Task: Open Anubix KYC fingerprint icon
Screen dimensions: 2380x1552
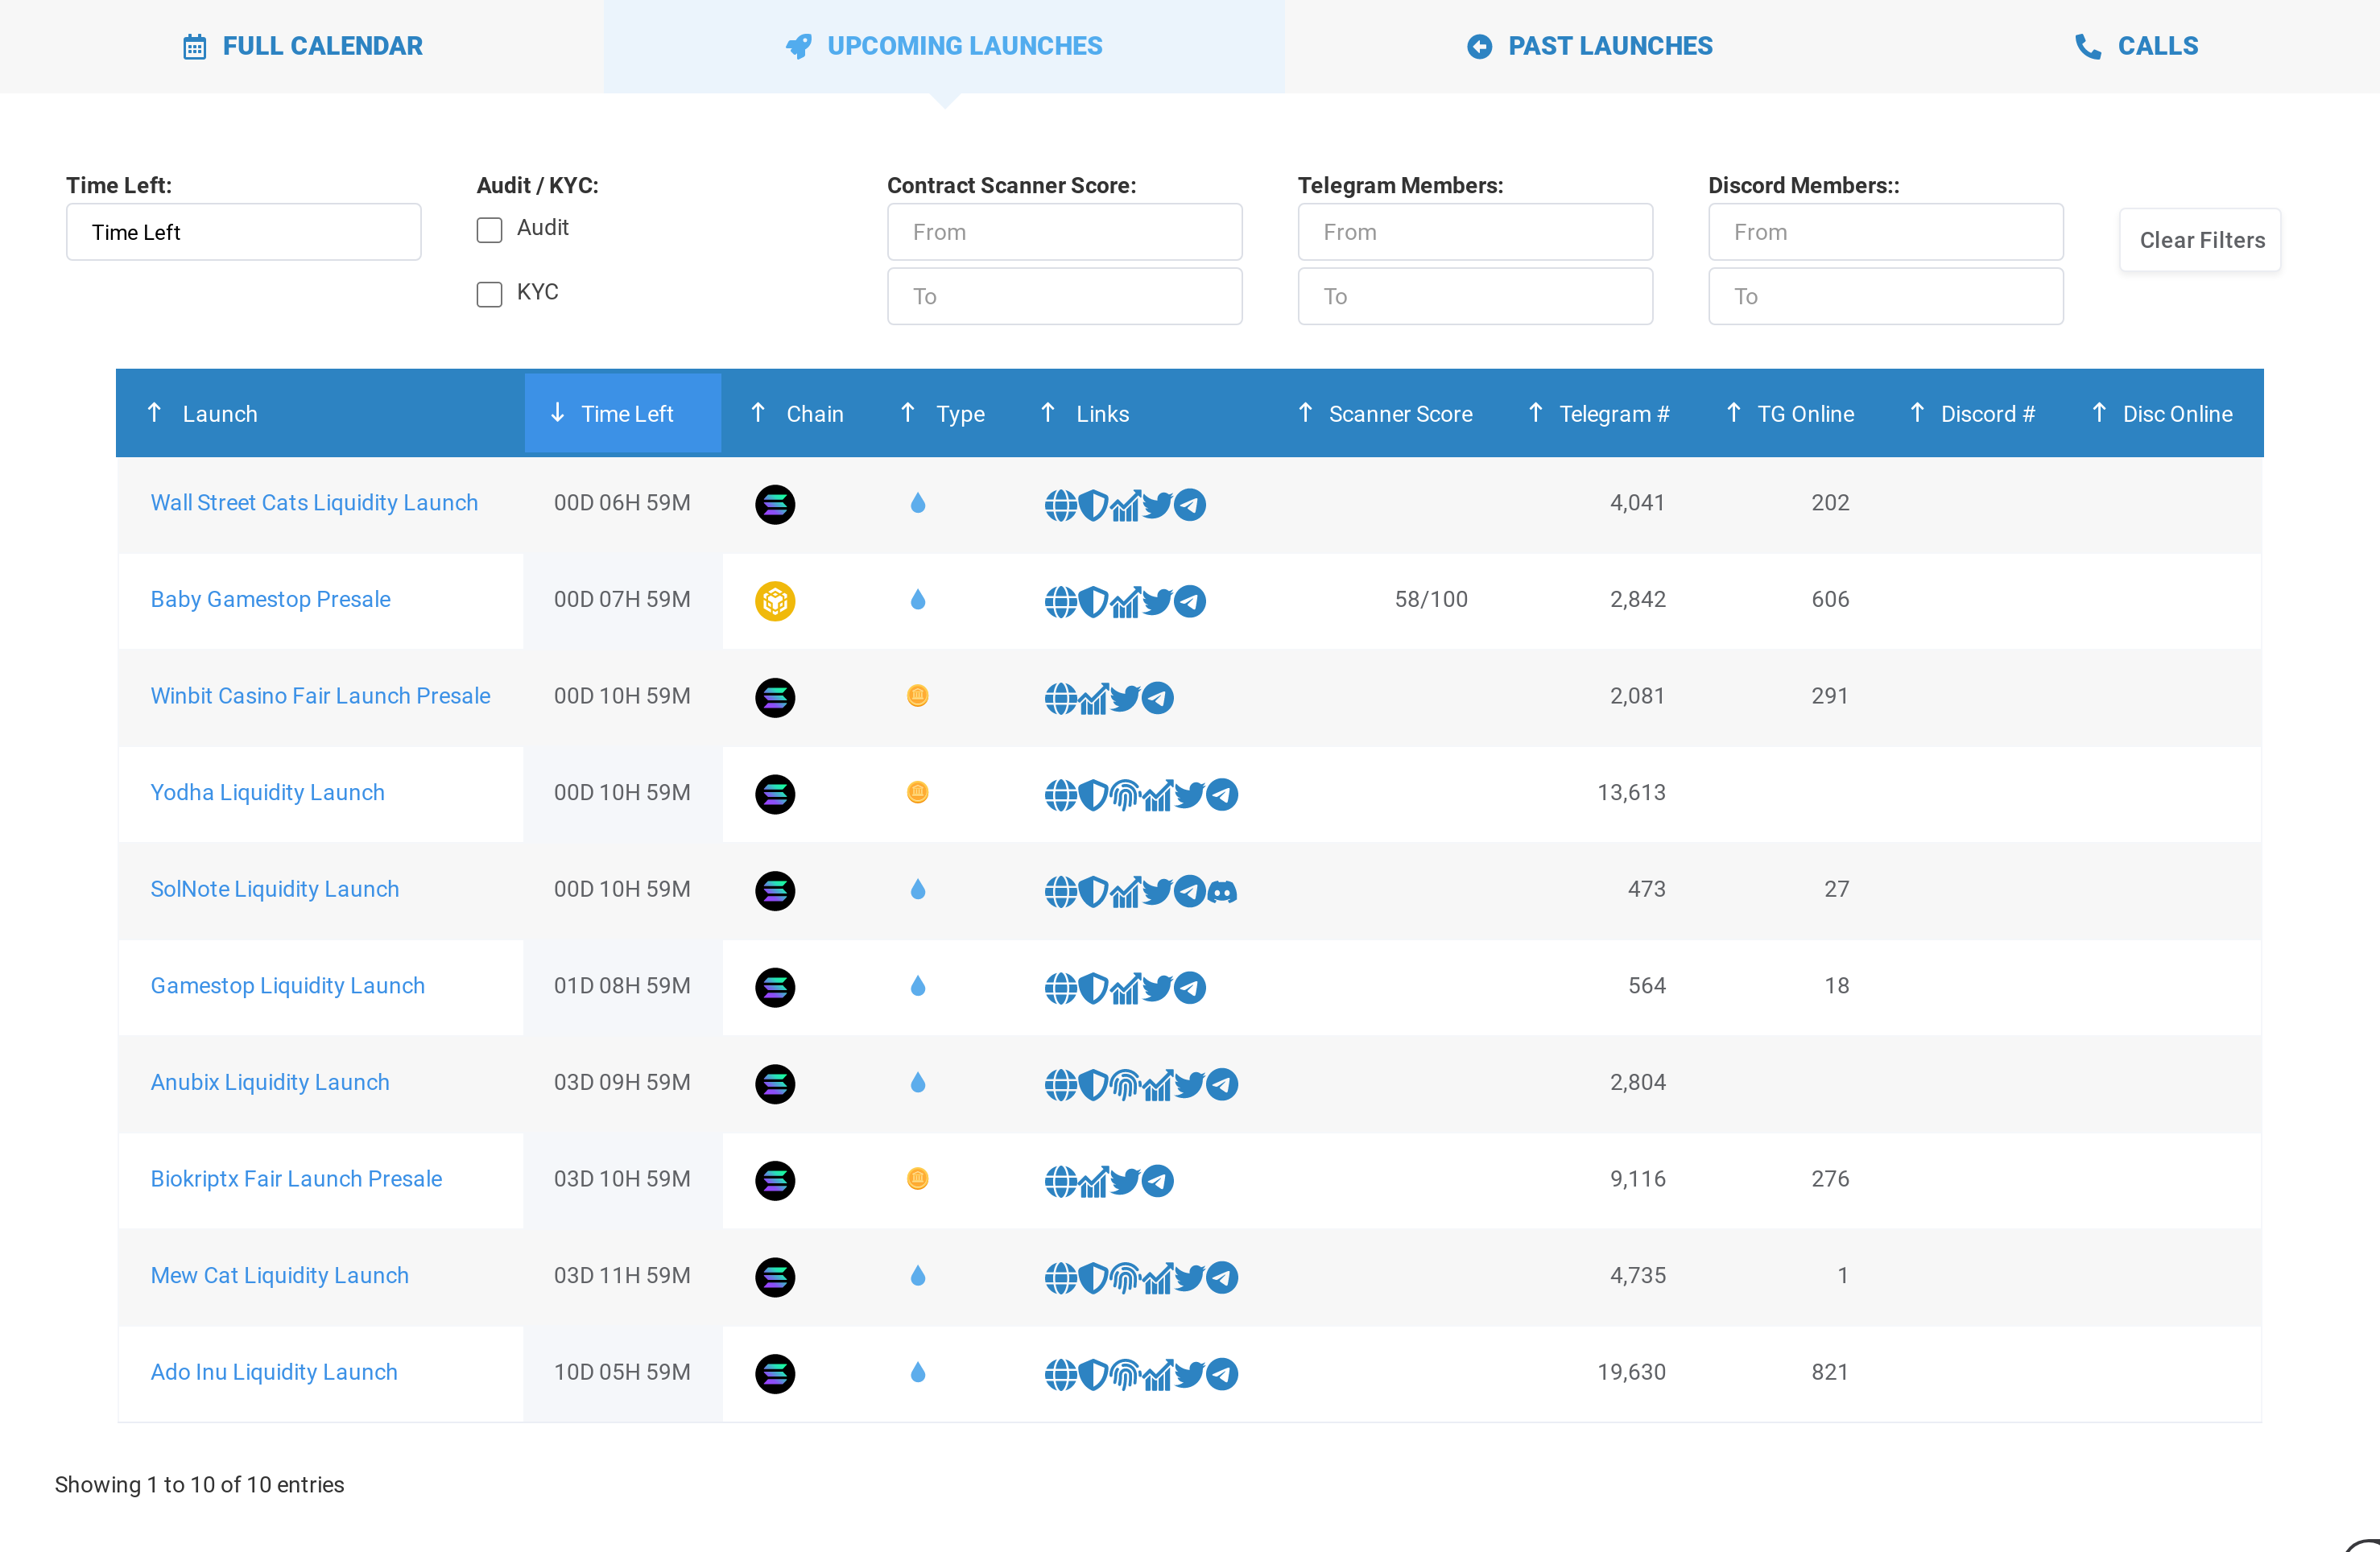Action: coord(1125,1084)
